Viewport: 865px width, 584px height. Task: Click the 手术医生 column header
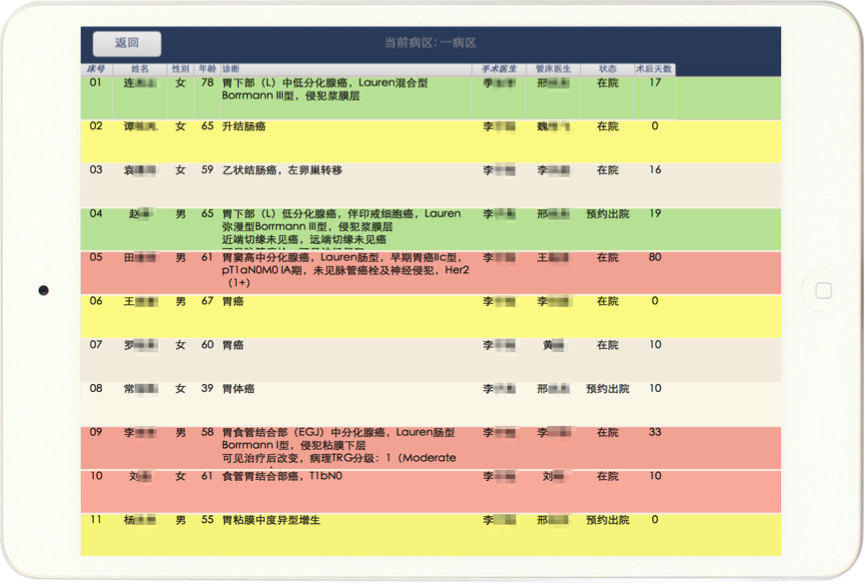(x=499, y=69)
